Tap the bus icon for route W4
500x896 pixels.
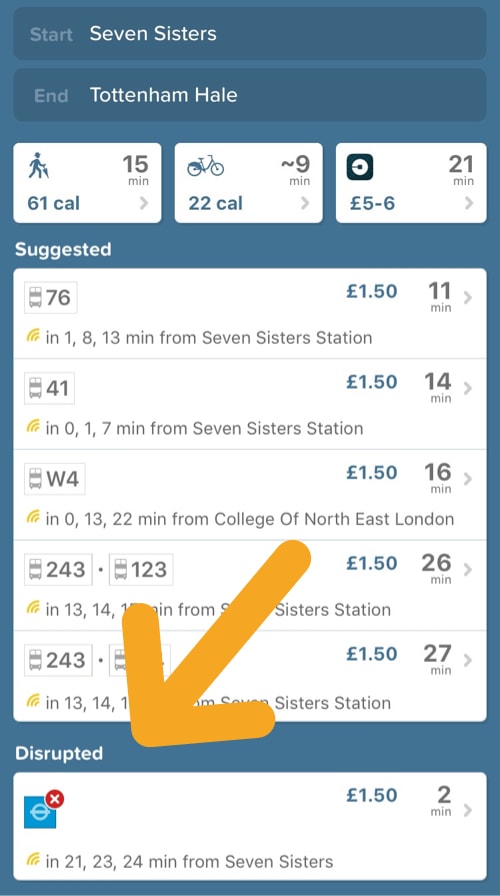pyautogui.click(x=35, y=479)
